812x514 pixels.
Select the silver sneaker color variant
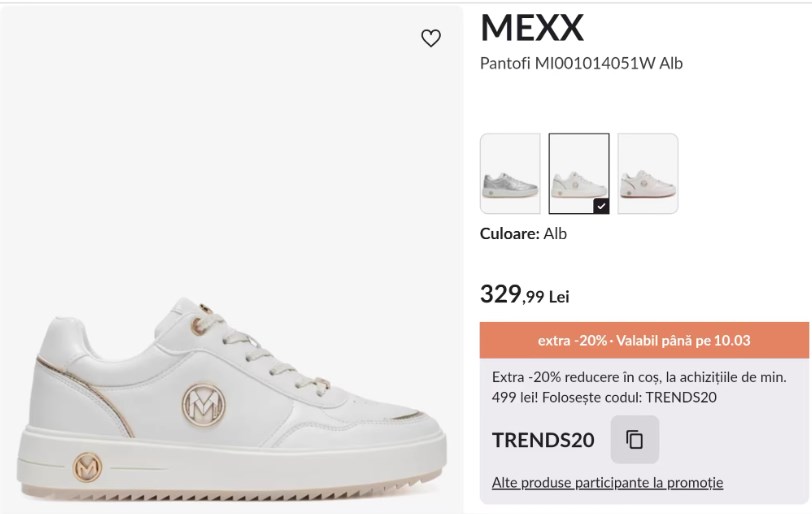coord(510,173)
